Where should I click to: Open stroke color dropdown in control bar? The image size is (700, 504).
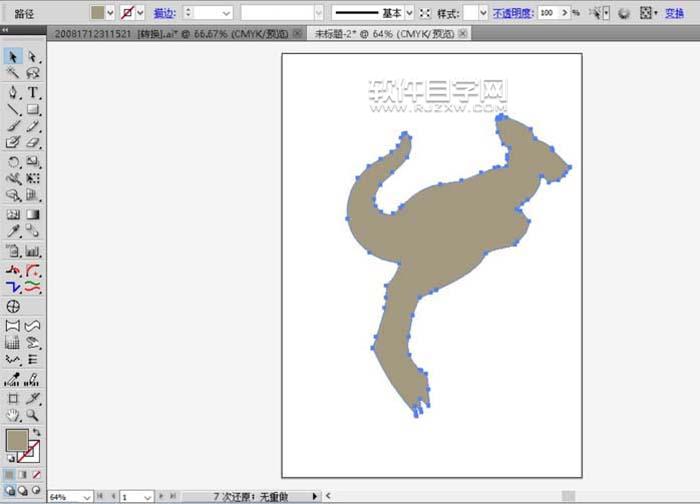click(140, 13)
